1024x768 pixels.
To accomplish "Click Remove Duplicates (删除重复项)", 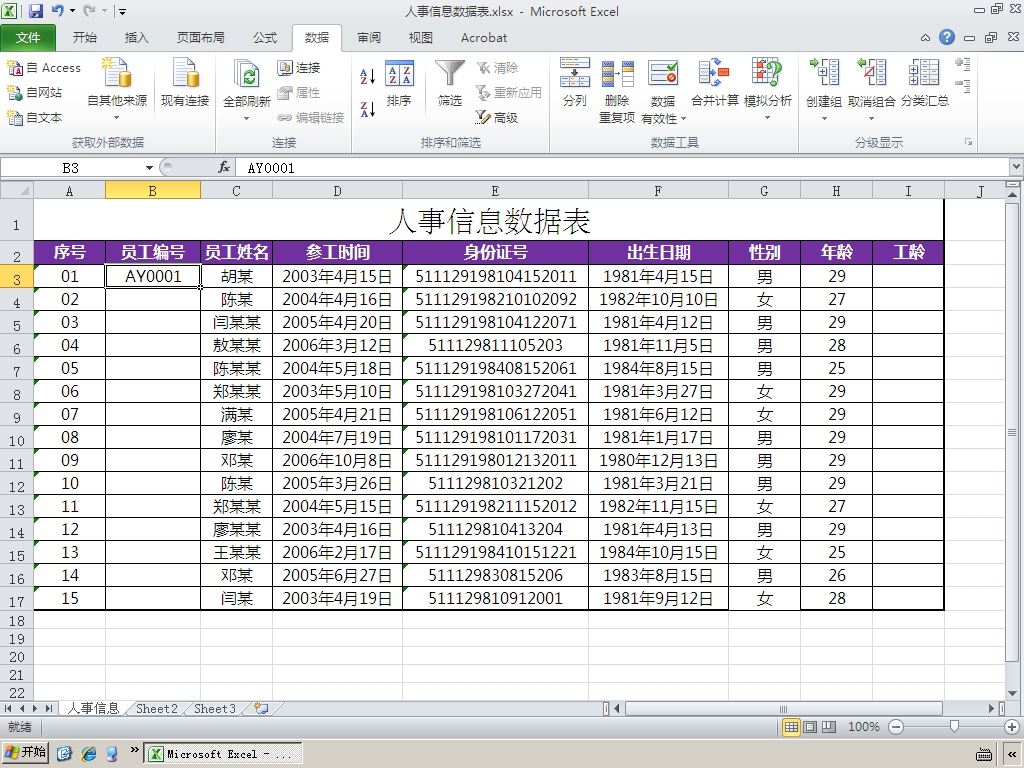I will tap(617, 90).
